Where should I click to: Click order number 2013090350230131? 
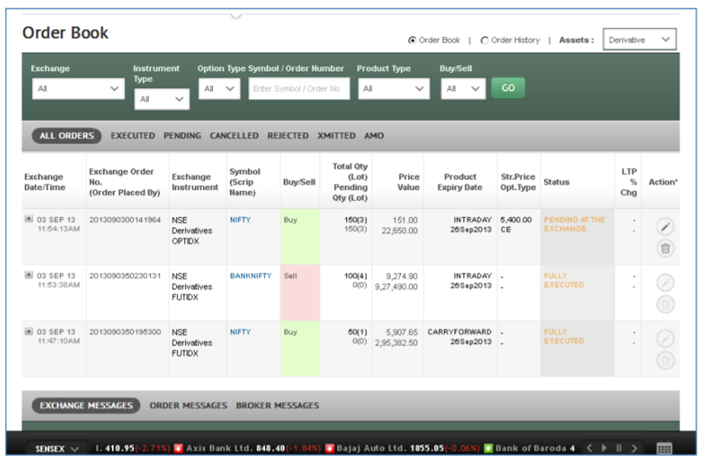(x=125, y=276)
